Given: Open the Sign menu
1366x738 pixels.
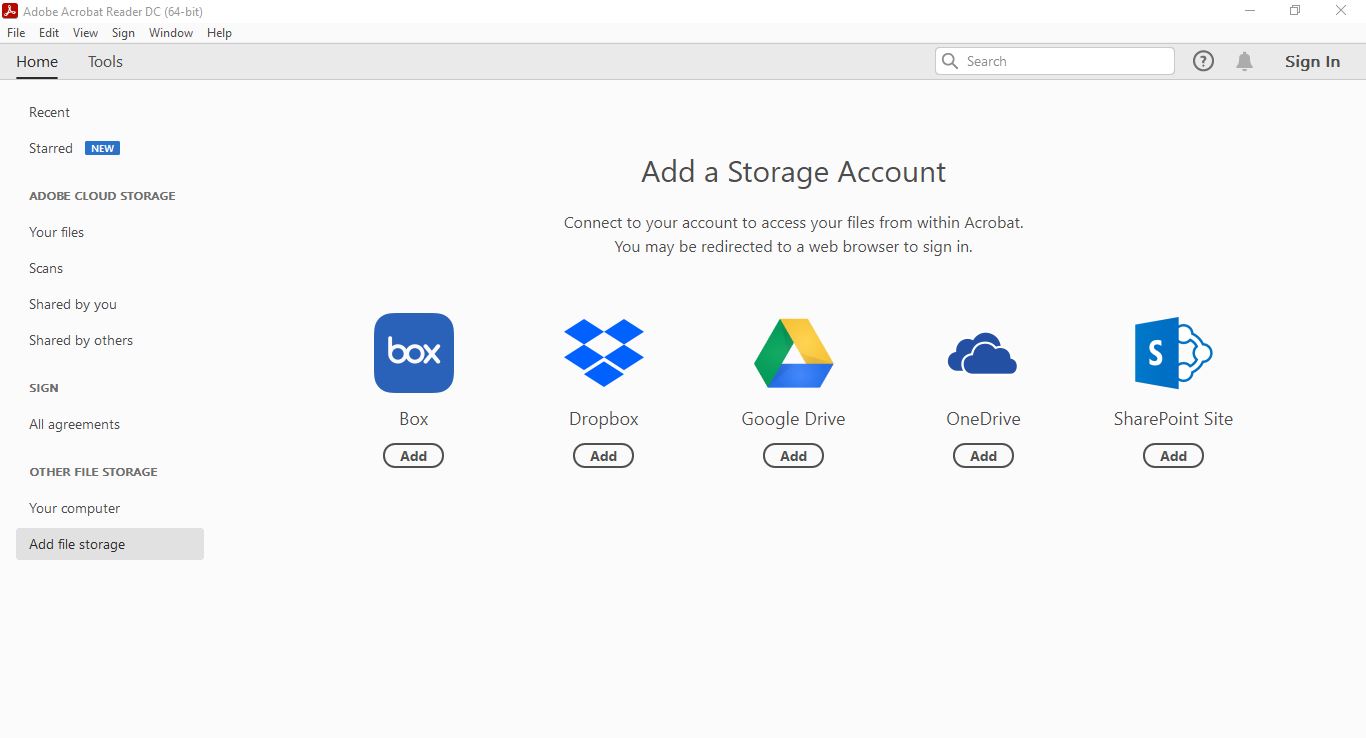Looking at the screenshot, I should click(123, 33).
